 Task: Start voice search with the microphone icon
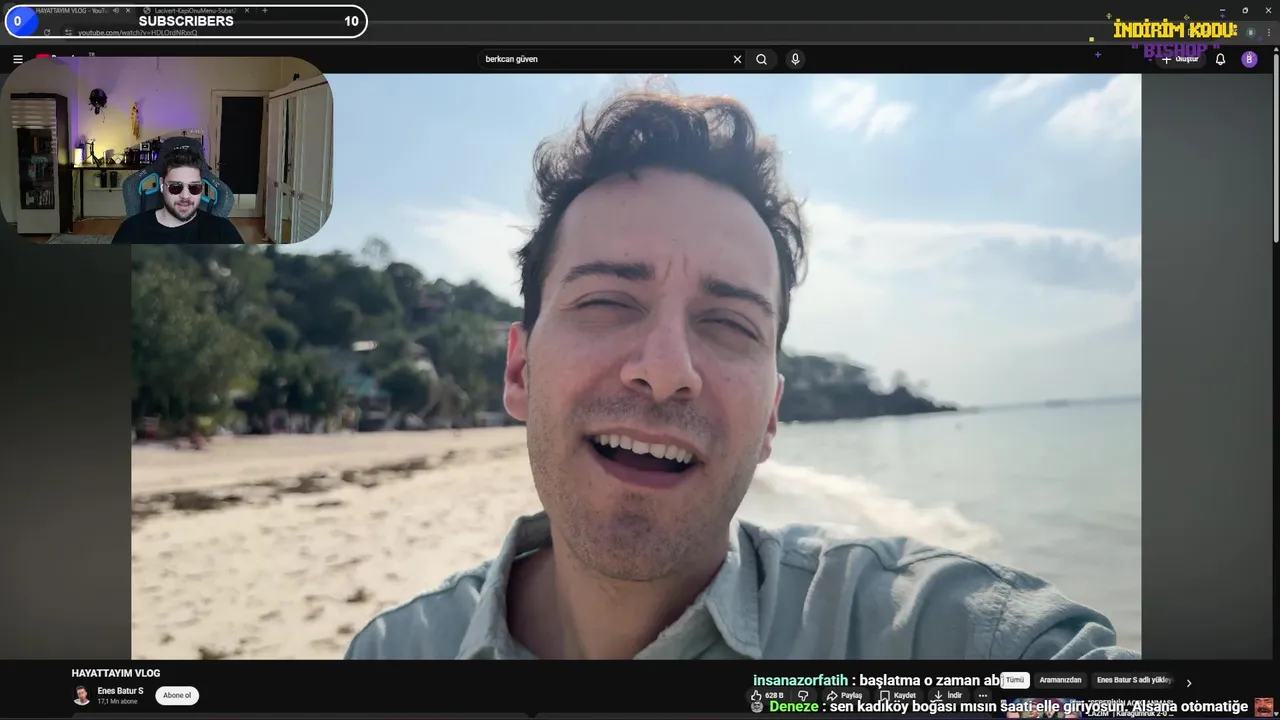click(x=795, y=59)
